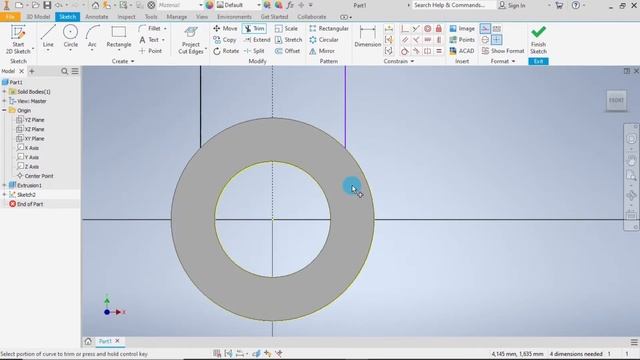This screenshot has width=640, height=360.
Task: Open Model browser hamburger menu
Action: point(75,71)
